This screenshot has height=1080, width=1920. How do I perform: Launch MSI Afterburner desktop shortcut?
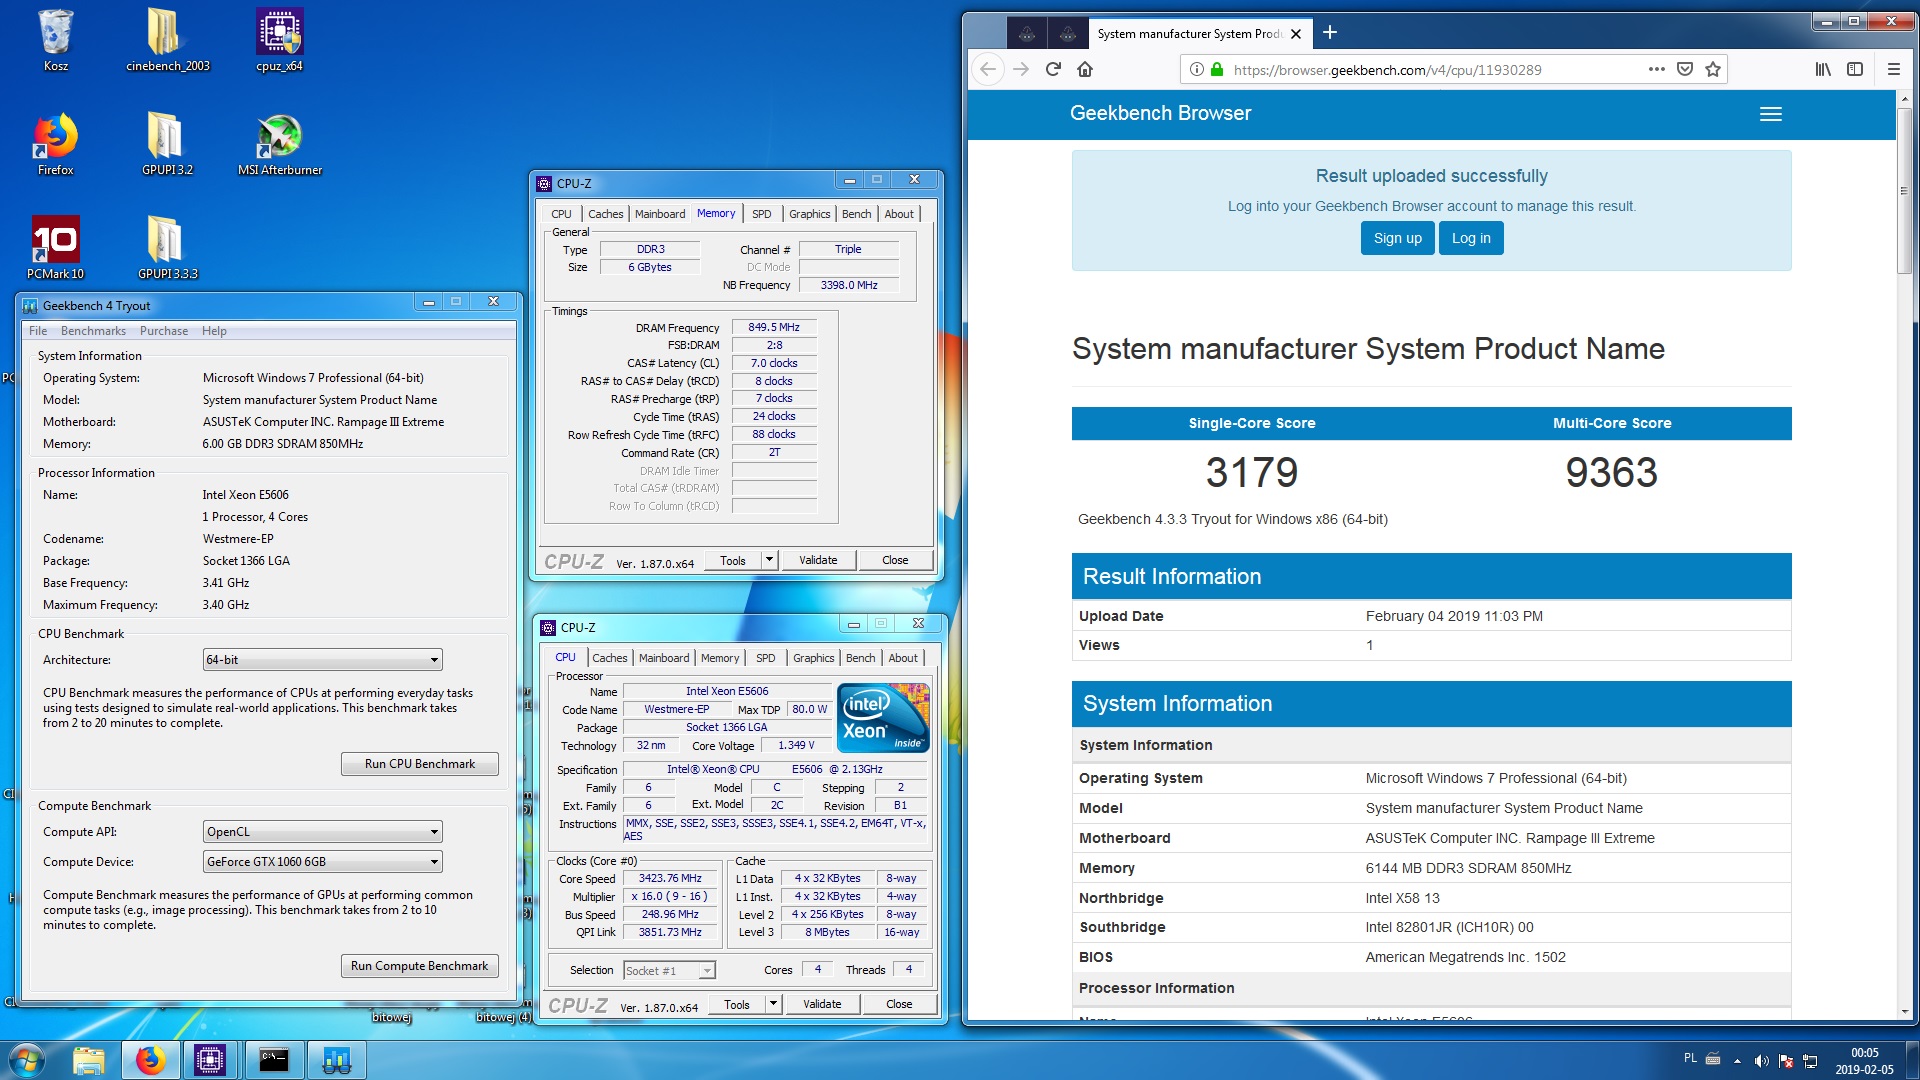[x=279, y=145]
